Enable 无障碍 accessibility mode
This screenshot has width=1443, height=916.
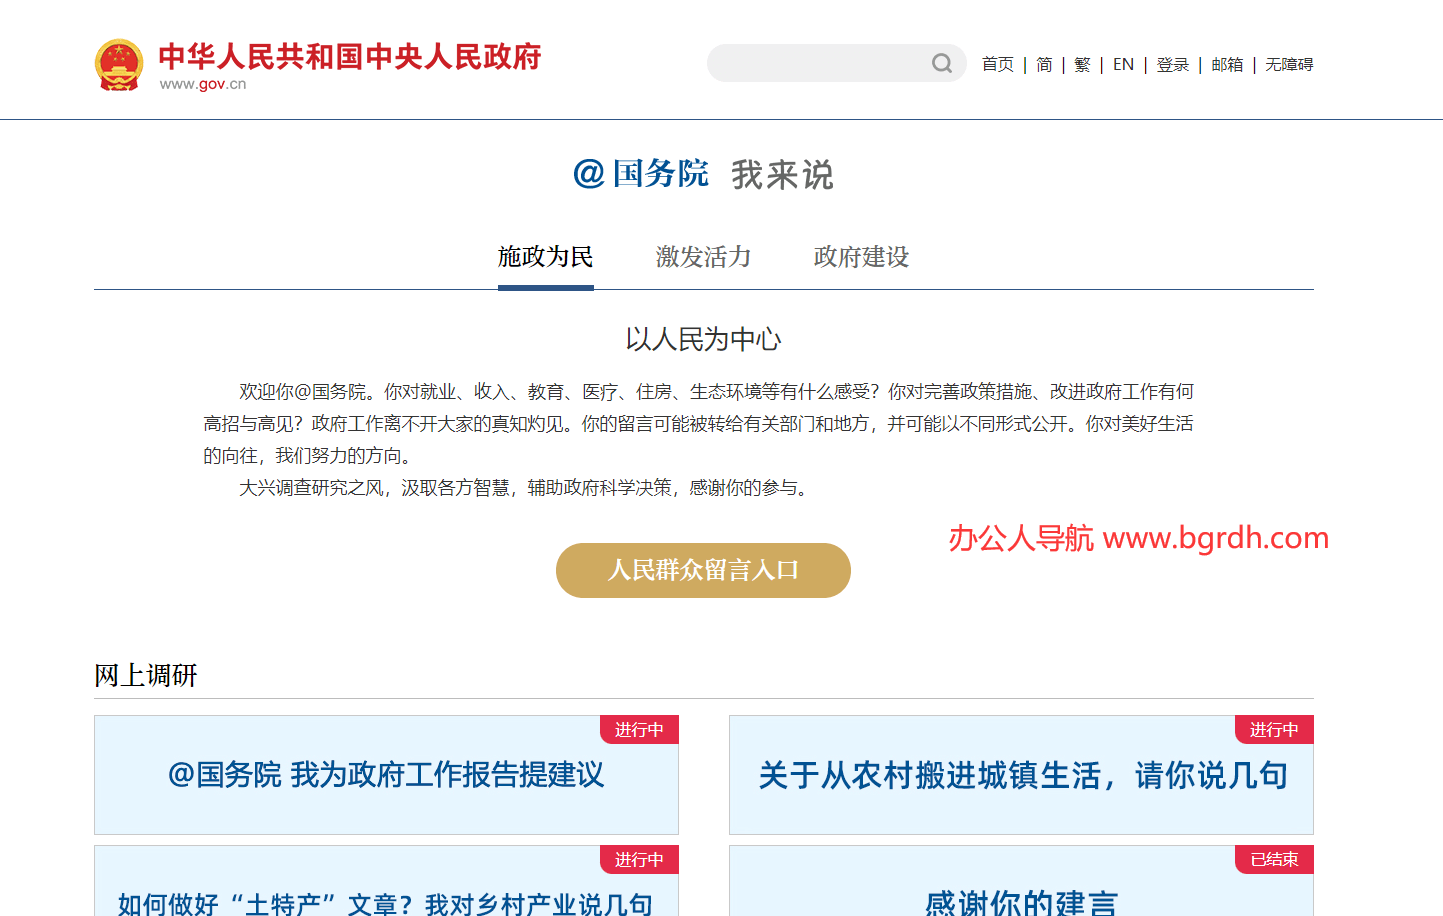coord(1289,65)
